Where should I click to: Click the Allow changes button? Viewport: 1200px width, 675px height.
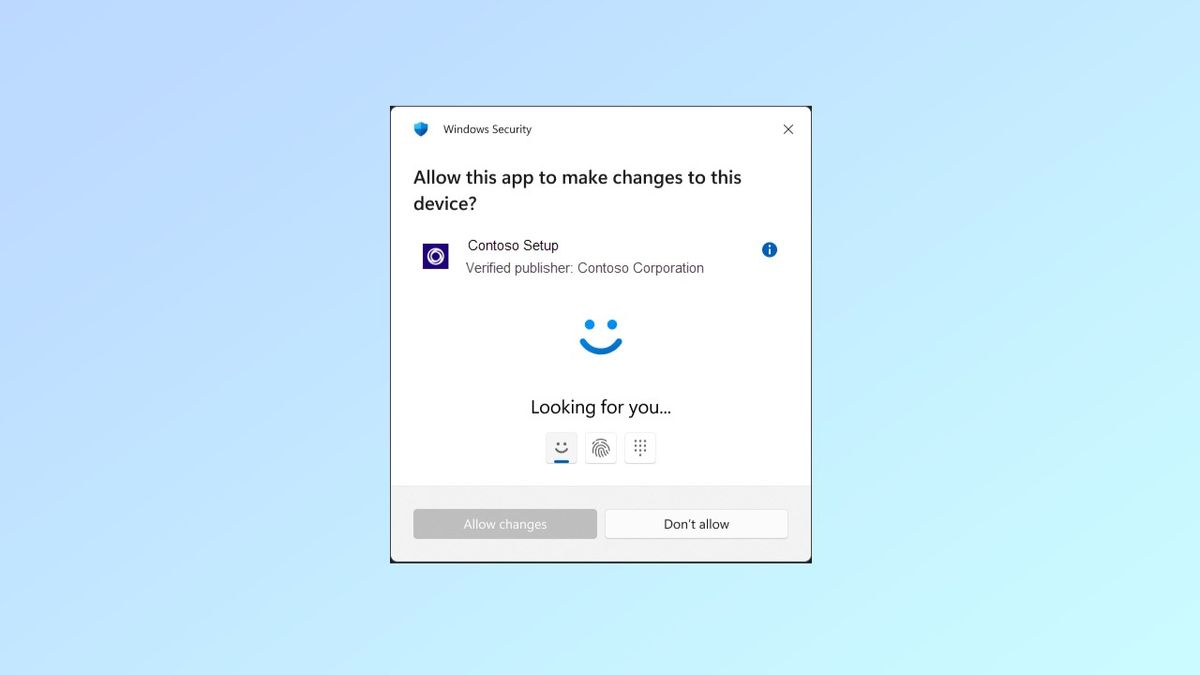pos(505,523)
